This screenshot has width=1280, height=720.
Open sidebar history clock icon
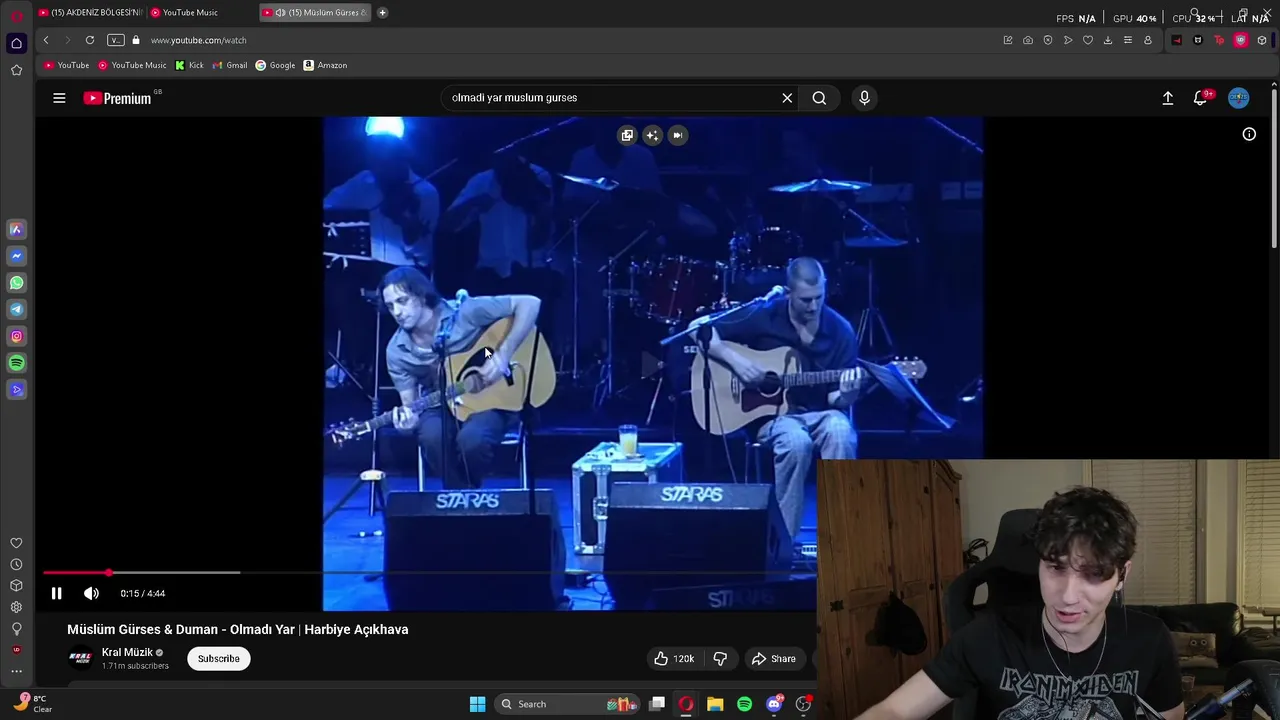[16, 565]
